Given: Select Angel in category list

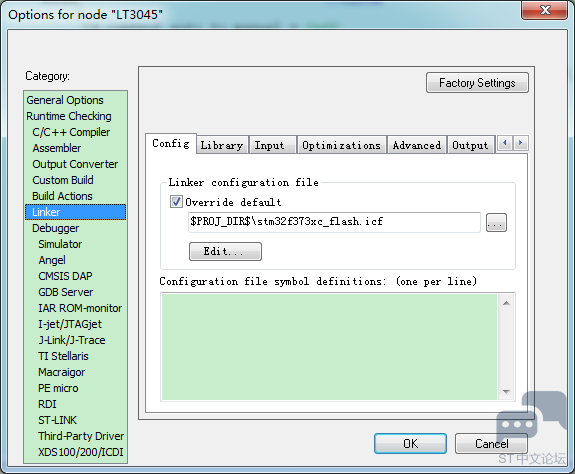Looking at the screenshot, I should [x=52, y=260].
